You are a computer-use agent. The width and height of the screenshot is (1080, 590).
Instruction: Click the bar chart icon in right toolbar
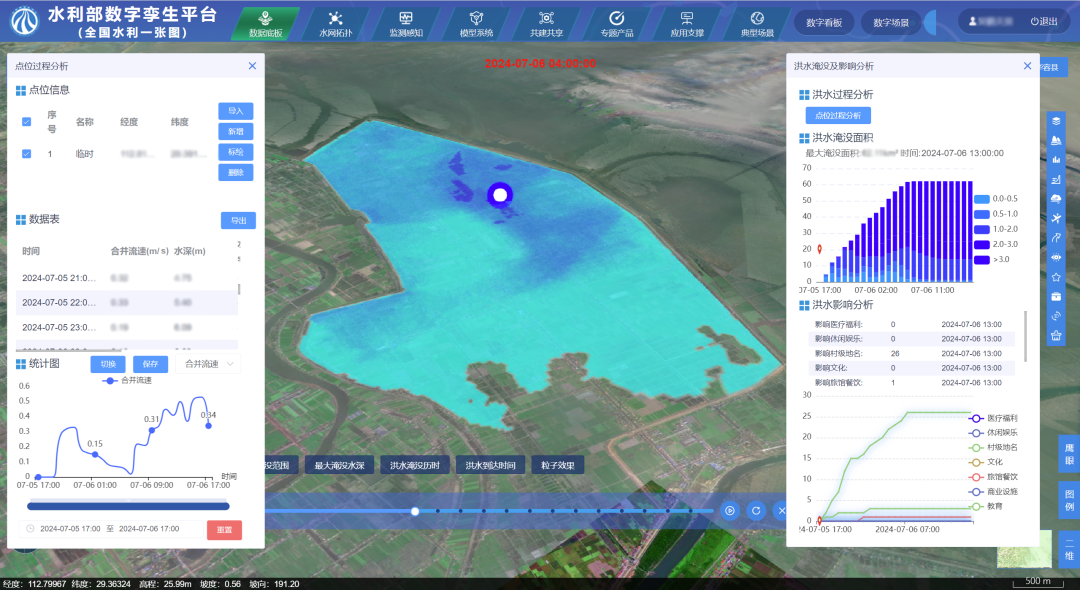click(1056, 160)
